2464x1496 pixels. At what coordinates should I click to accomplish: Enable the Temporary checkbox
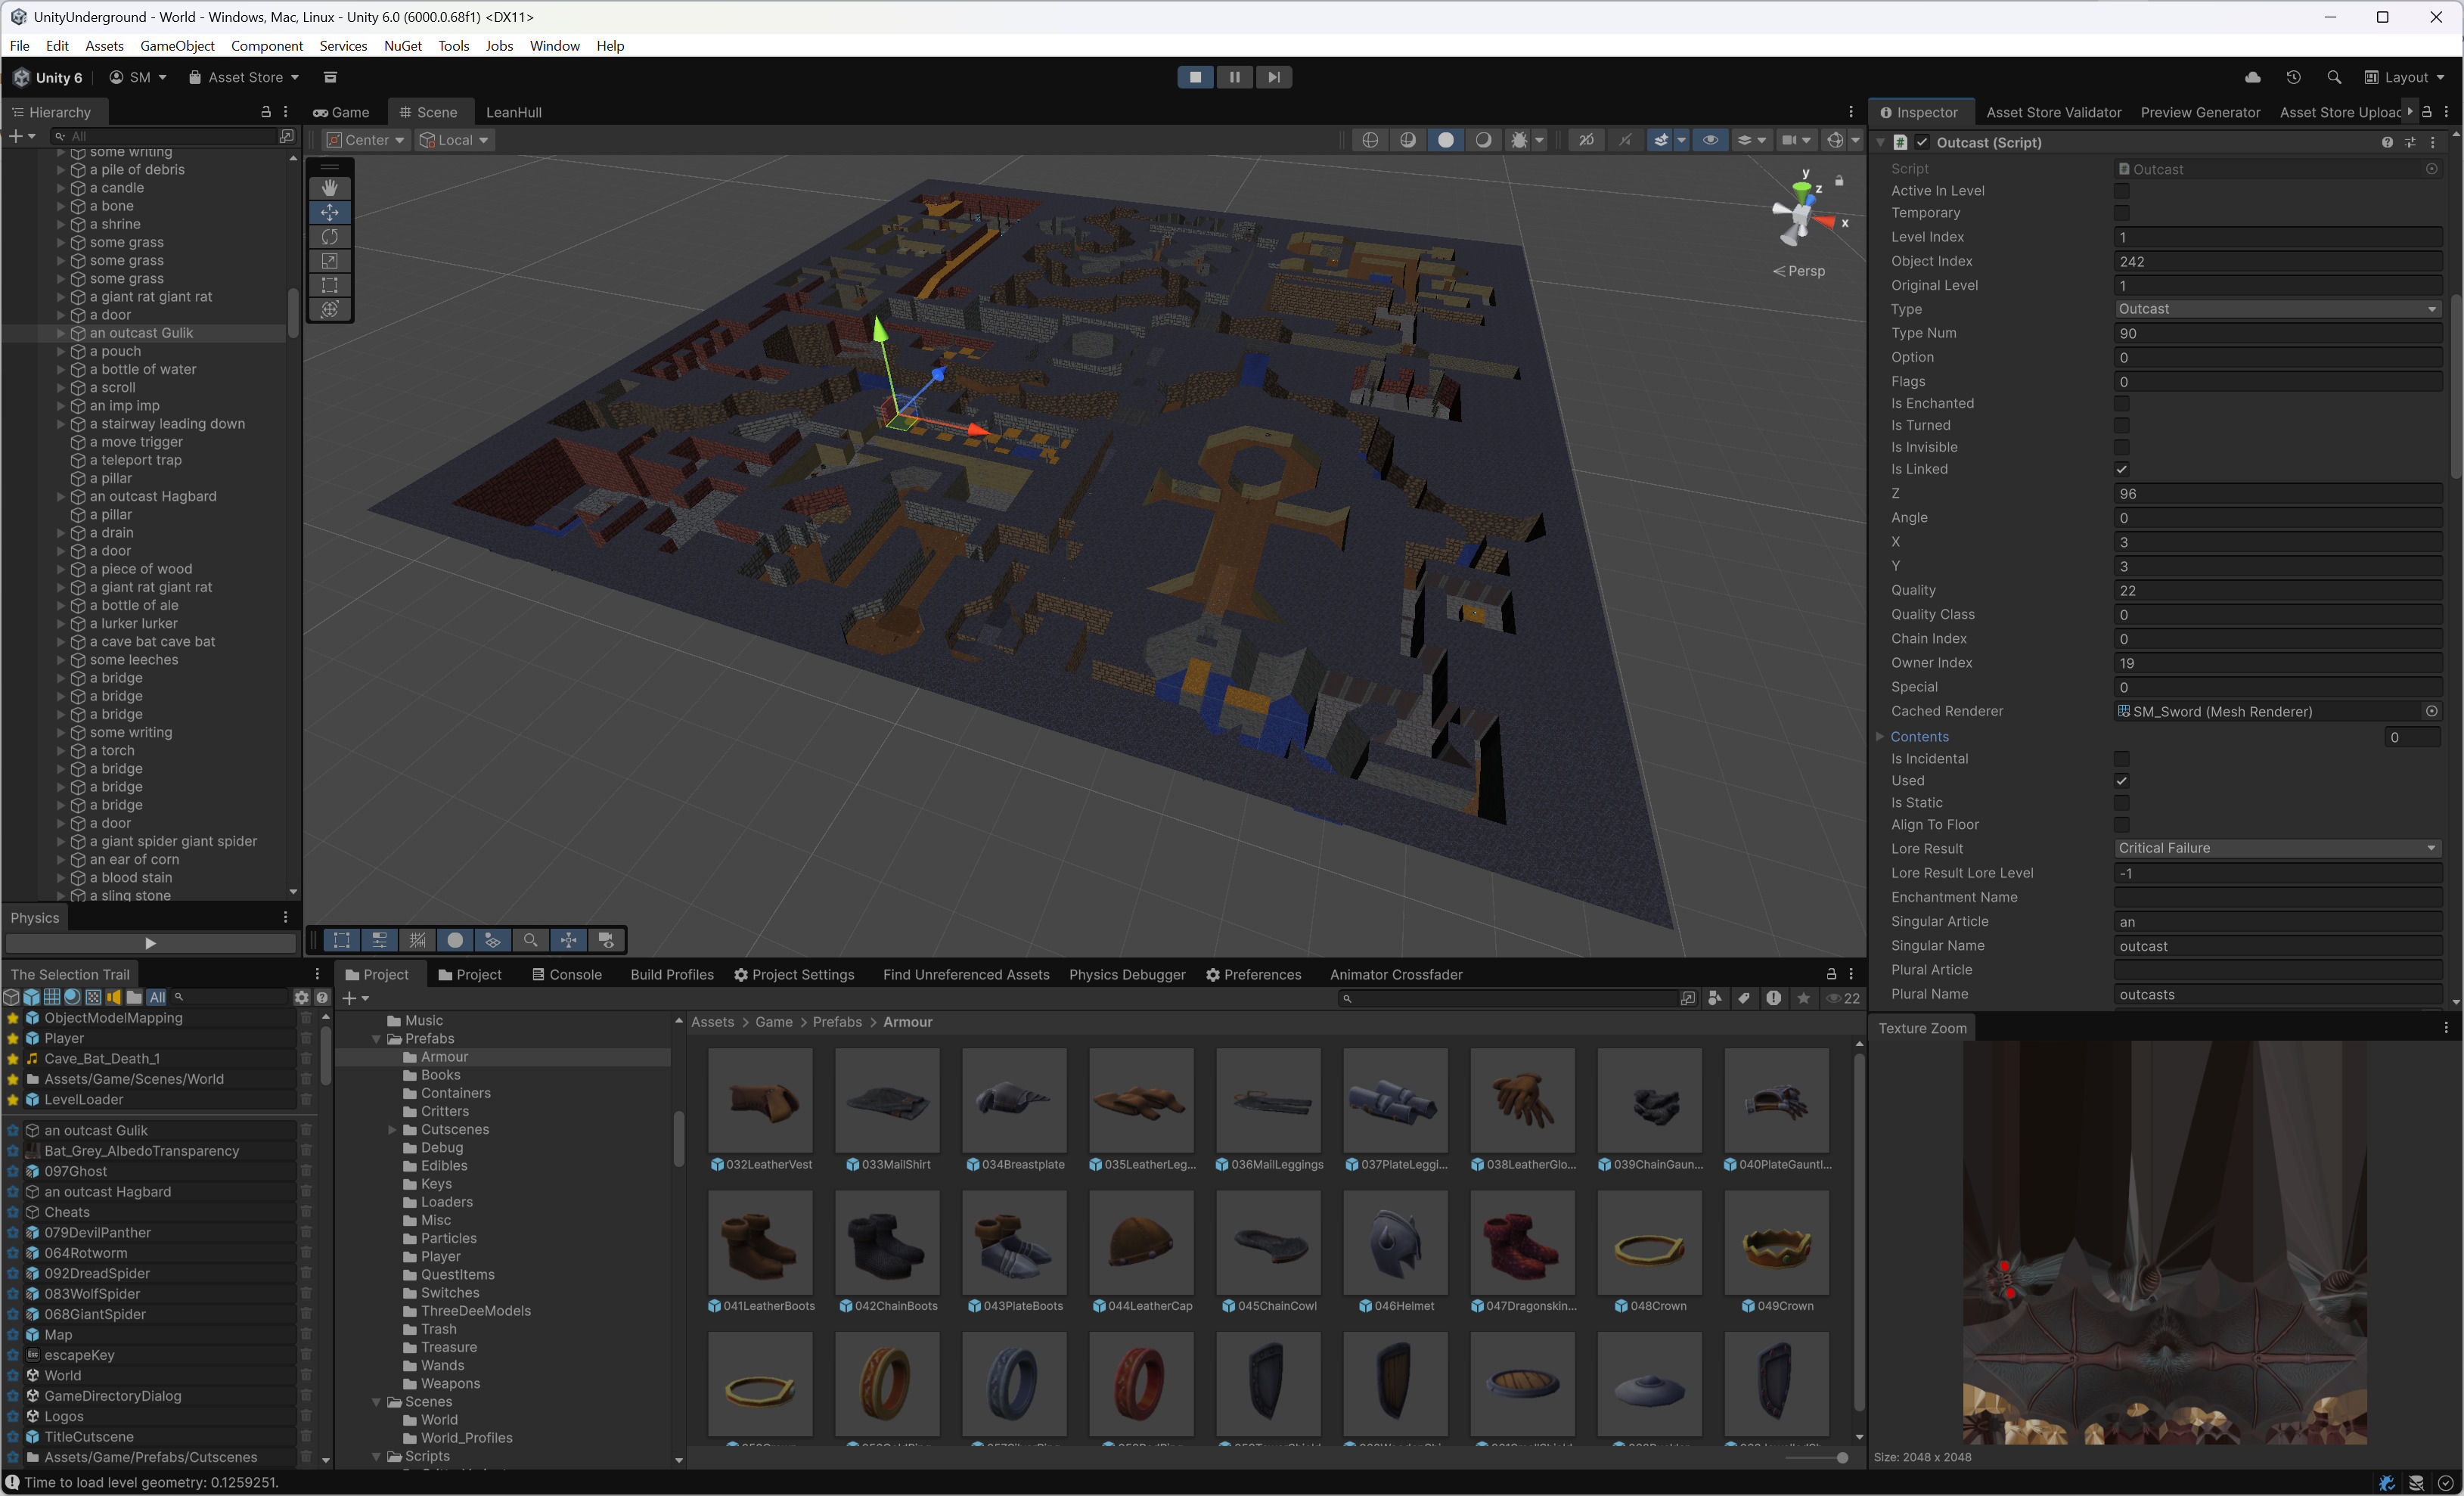2121,213
